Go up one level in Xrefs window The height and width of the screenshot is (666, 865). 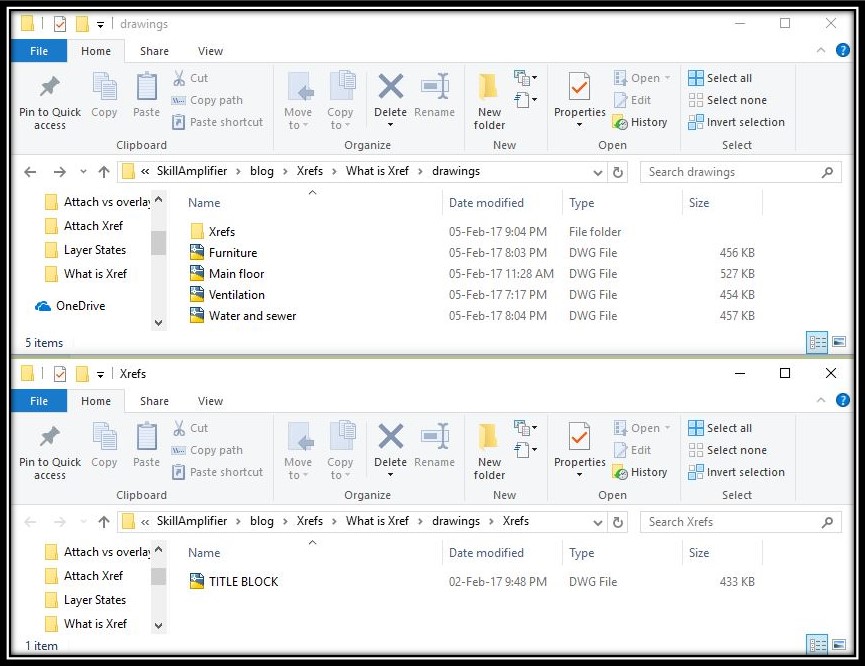point(104,522)
